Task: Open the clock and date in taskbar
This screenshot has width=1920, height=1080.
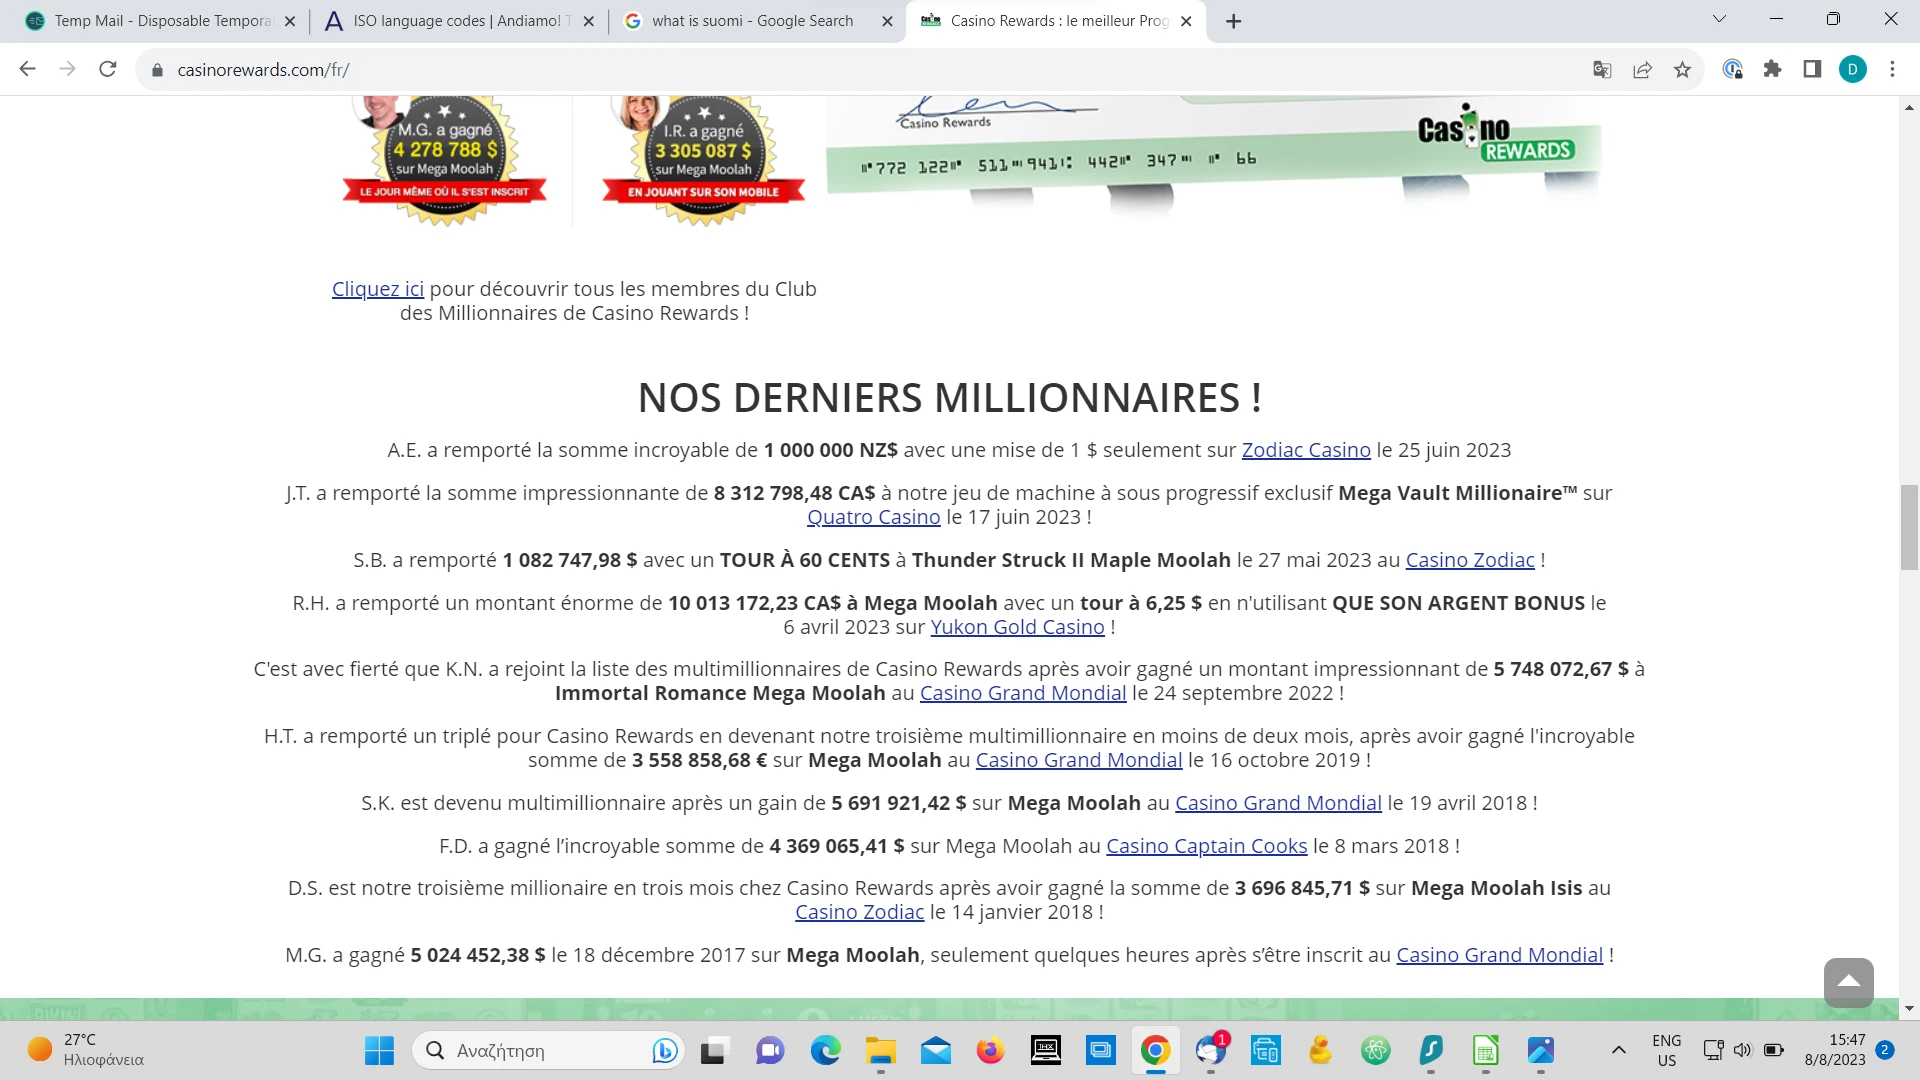Action: click(1835, 1050)
